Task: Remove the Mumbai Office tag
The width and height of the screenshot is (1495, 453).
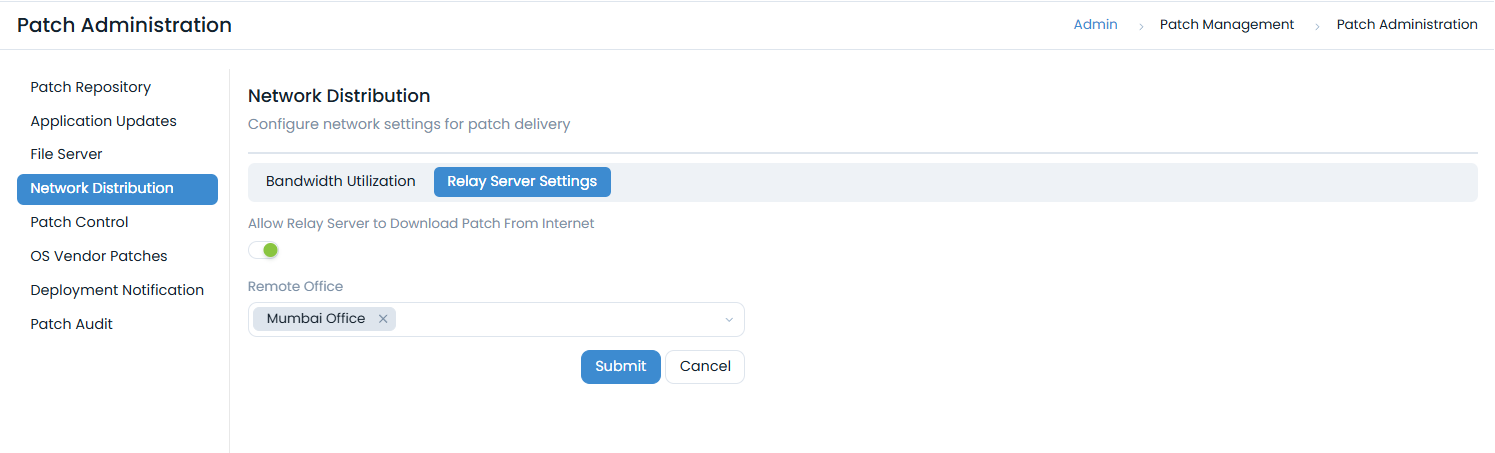Action: click(383, 319)
